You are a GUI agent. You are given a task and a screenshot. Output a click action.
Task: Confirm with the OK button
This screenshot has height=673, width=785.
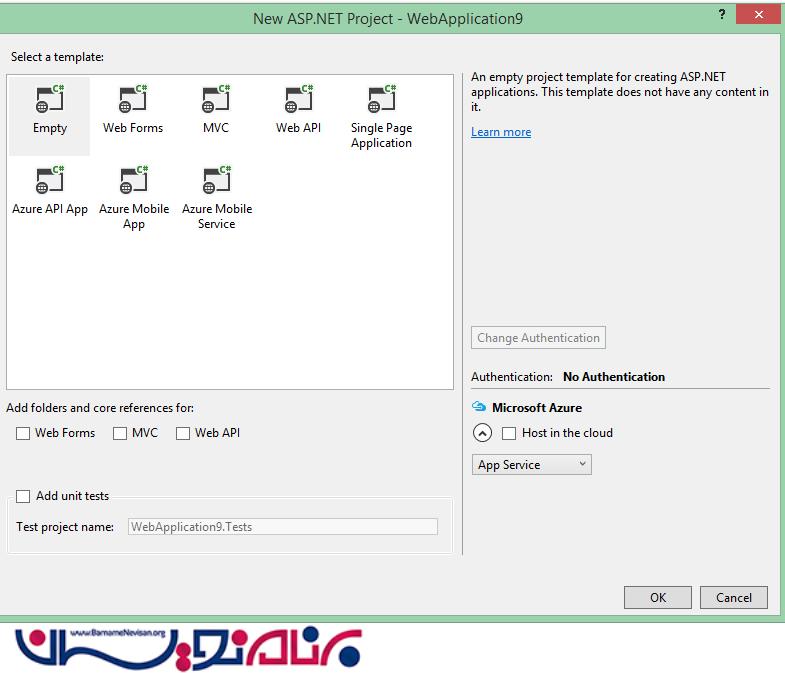coord(658,597)
